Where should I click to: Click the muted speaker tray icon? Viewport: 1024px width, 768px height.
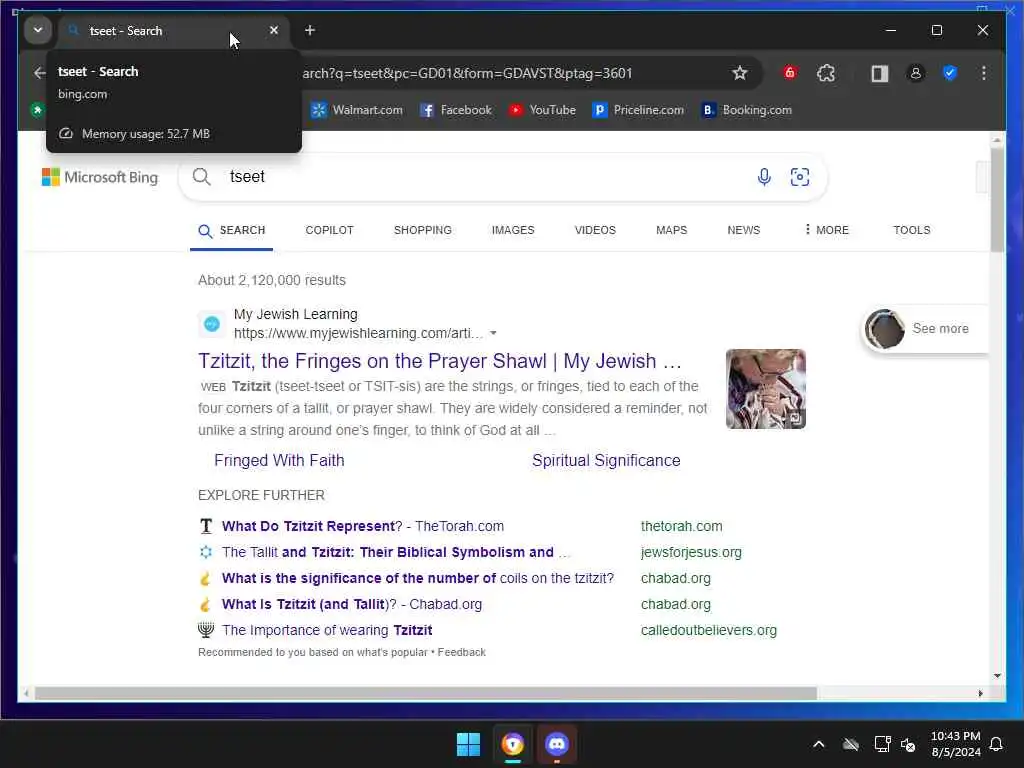click(x=908, y=744)
